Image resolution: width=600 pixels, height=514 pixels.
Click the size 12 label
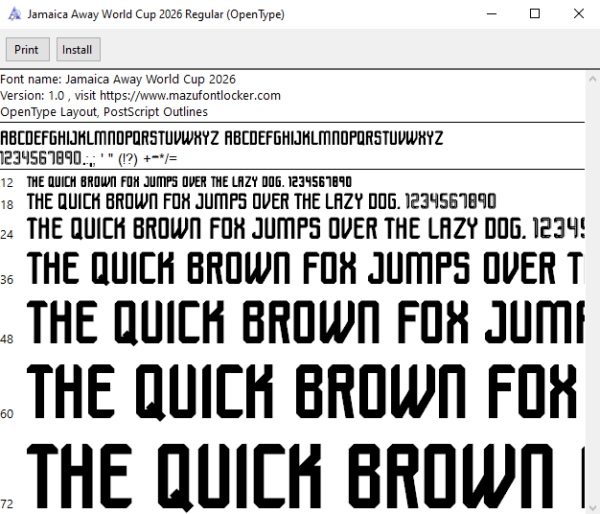click(x=7, y=183)
